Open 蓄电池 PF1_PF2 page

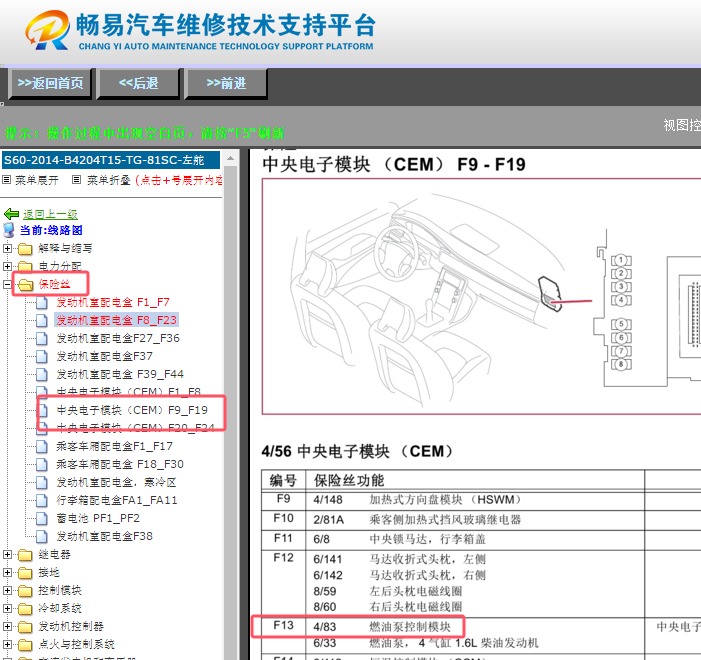coord(98,518)
